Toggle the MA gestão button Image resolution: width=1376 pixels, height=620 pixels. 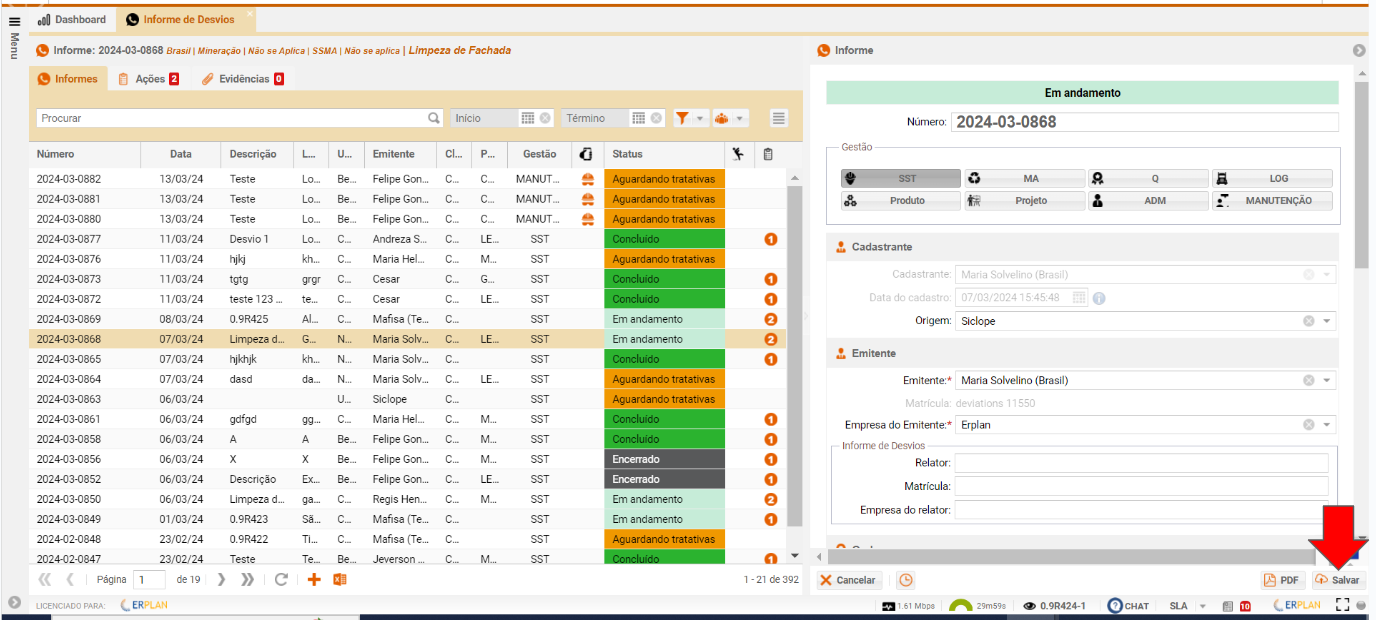[1025, 178]
